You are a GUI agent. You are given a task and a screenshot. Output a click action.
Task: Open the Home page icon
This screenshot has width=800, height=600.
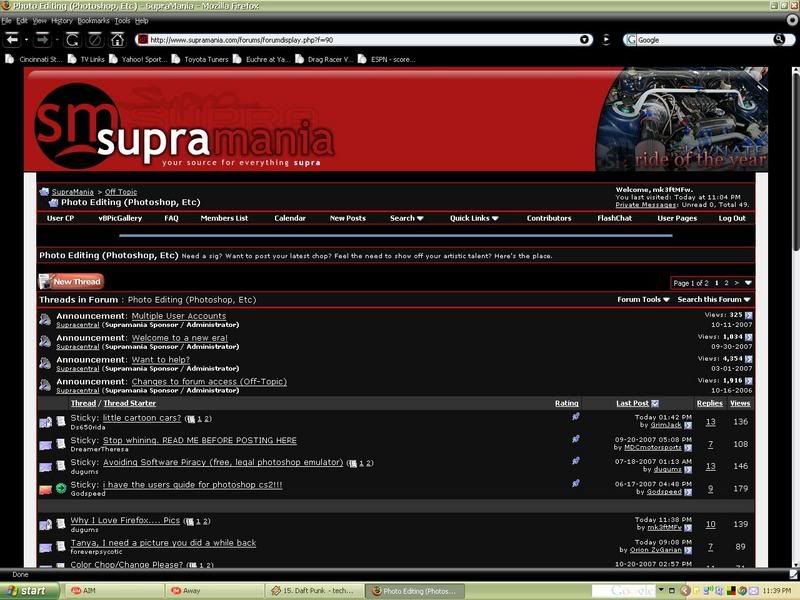click(117, 39)
